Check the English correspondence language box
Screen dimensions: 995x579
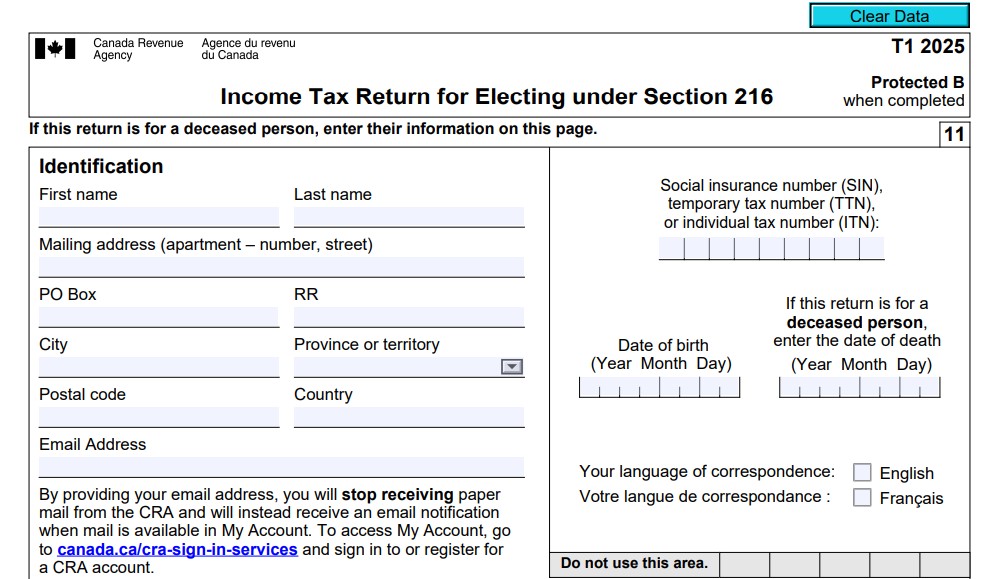click(861, 470)
